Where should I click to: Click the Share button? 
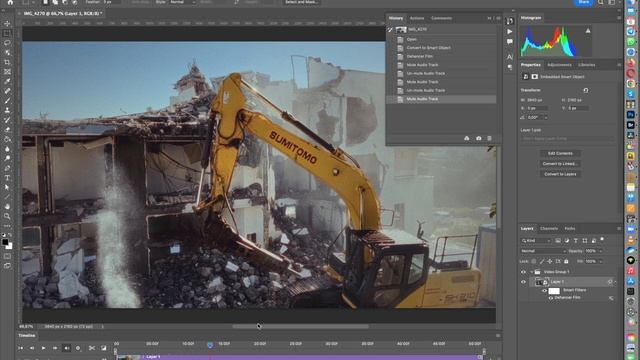(x=584, y=2)
